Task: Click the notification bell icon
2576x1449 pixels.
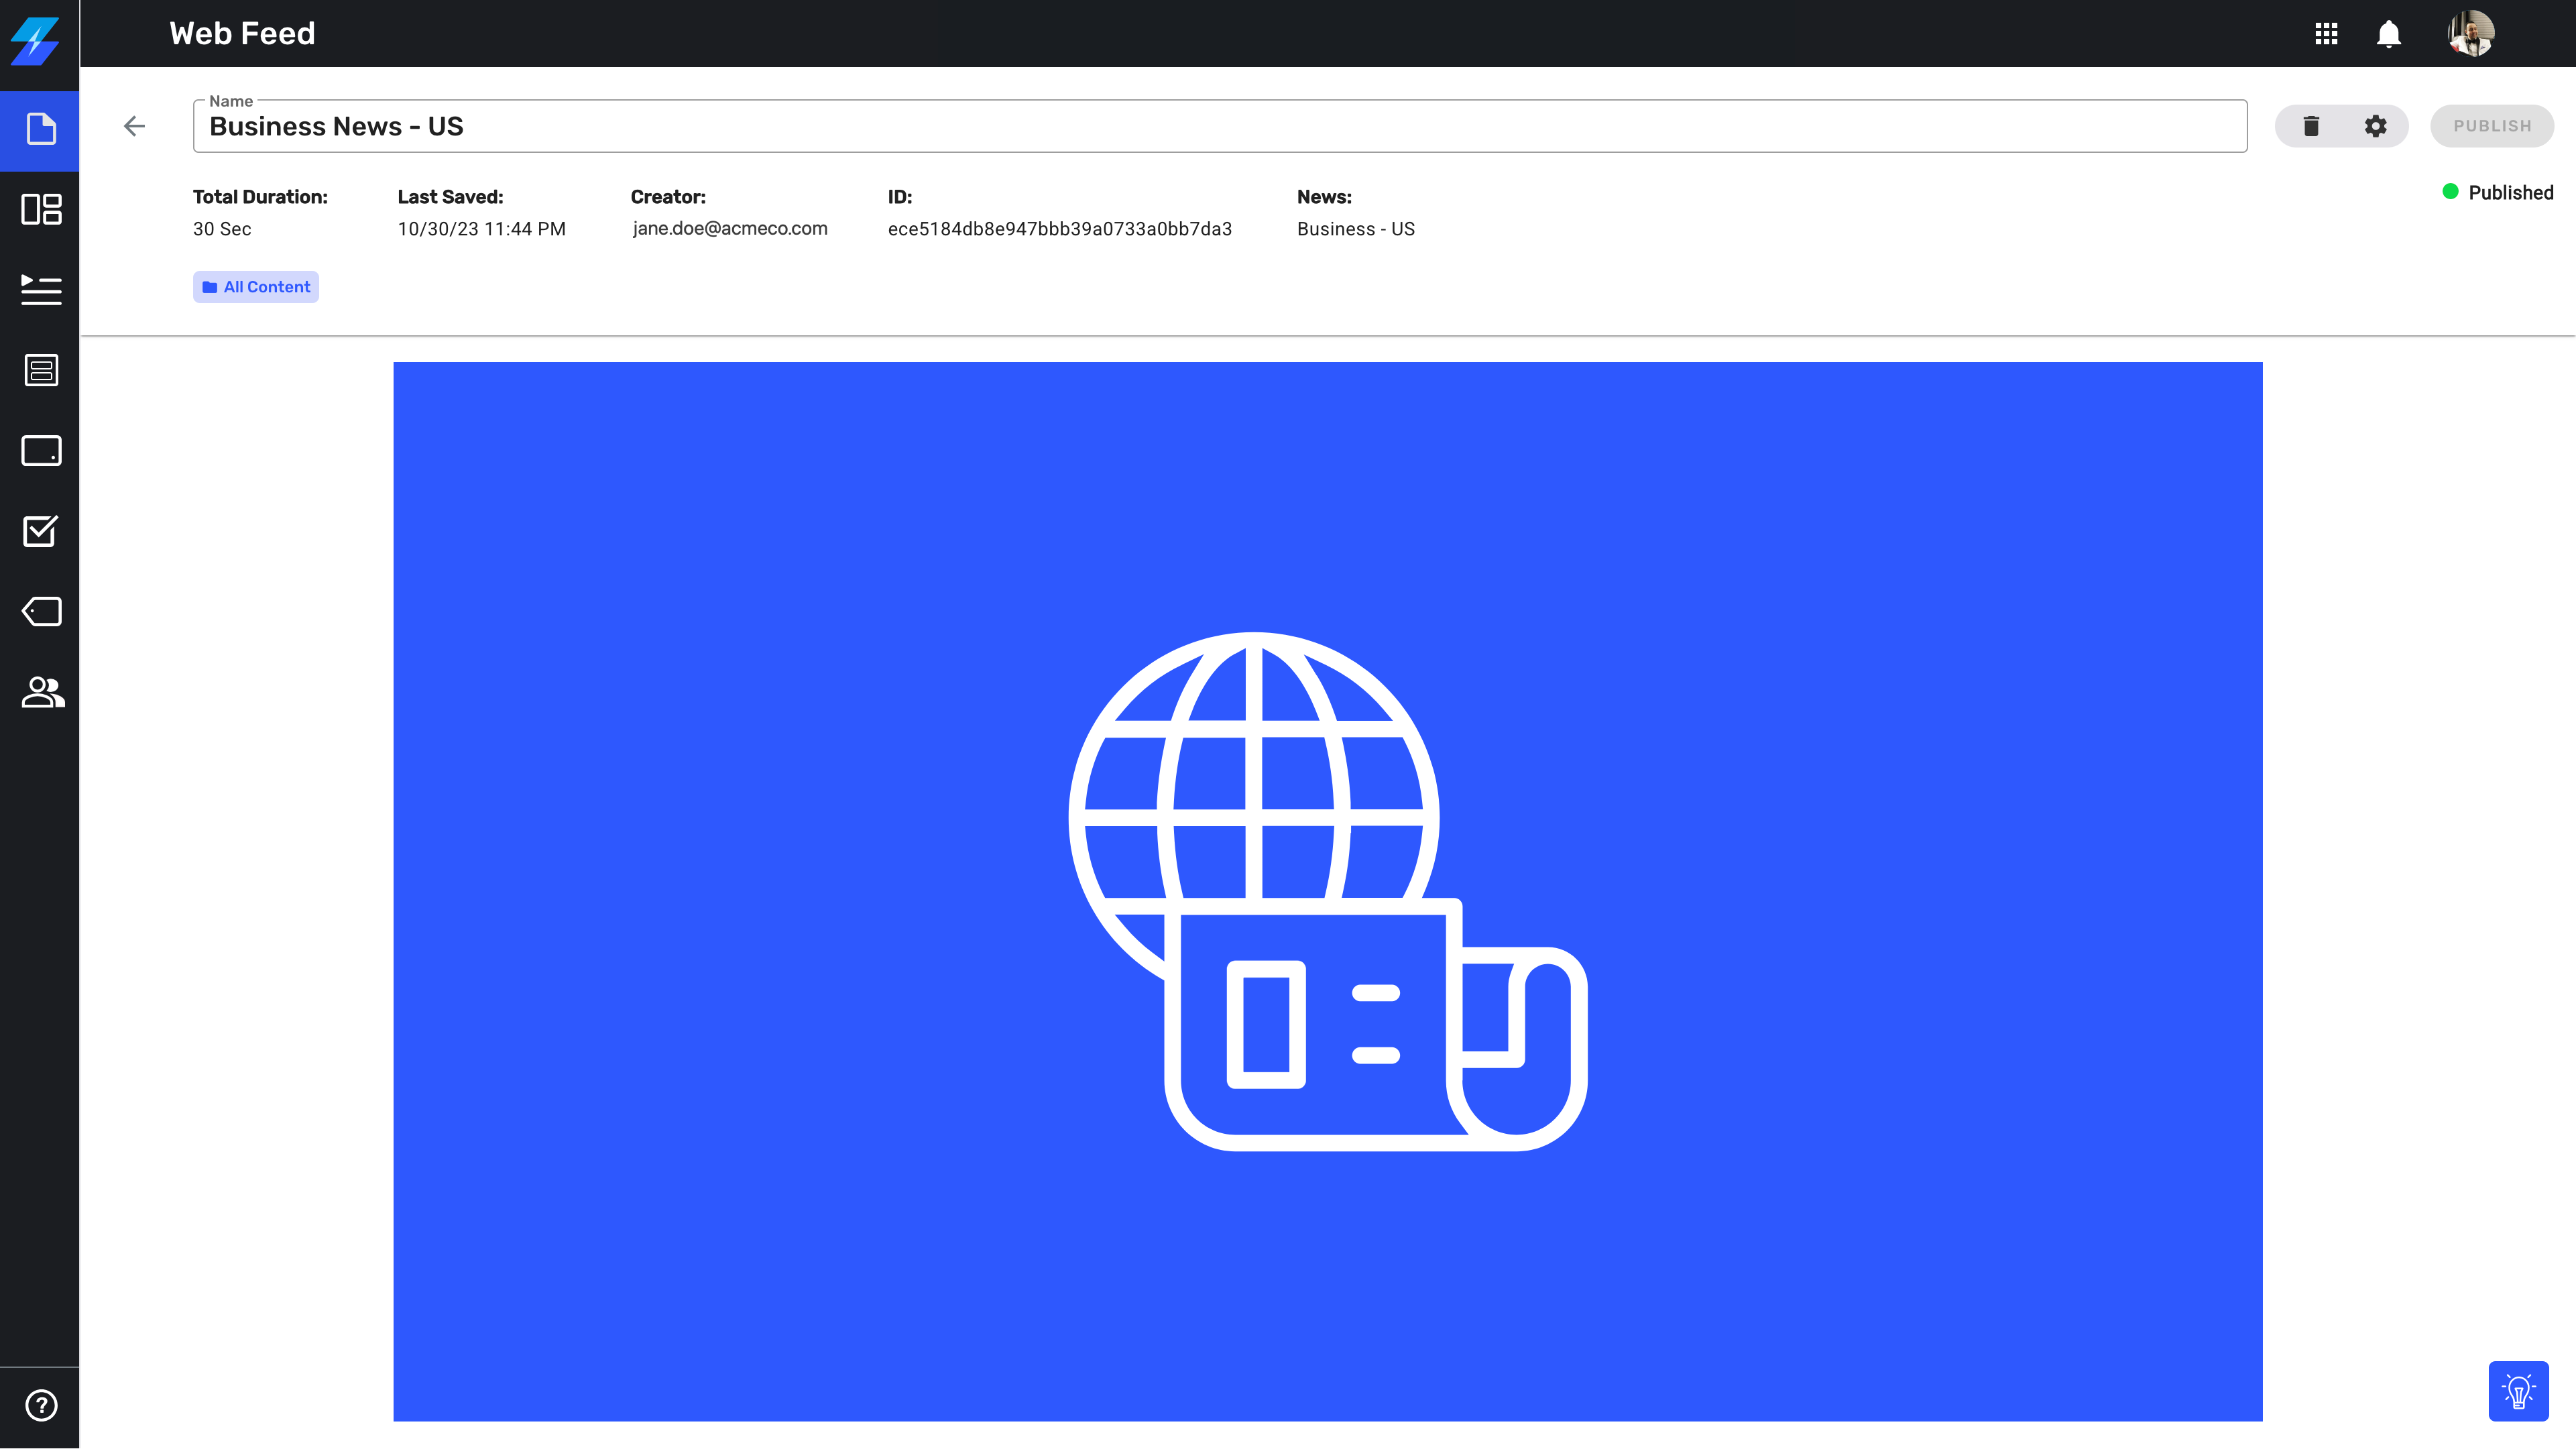Action: pos(2388,34)
